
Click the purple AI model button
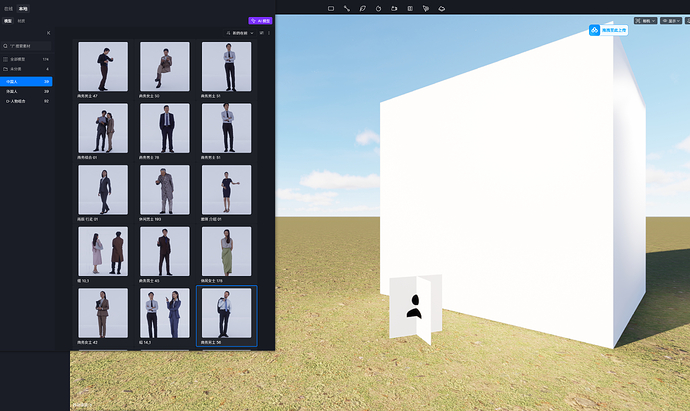pyautogui.click(x=259, y=20)
